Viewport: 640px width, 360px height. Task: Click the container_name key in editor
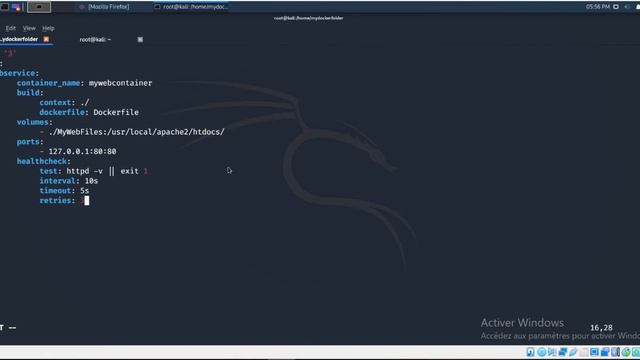pyautogui.click(x=48, y=83)
